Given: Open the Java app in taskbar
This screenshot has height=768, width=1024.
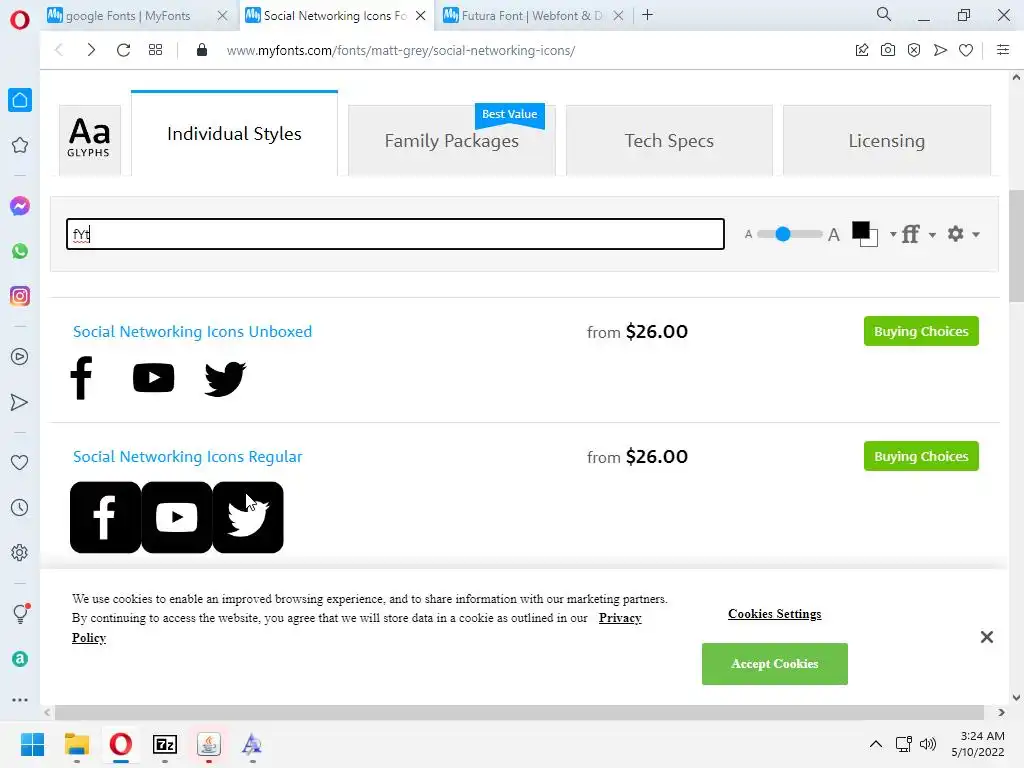Looking at the screenshot, I should pyautogui.click(x=208, y=744).
